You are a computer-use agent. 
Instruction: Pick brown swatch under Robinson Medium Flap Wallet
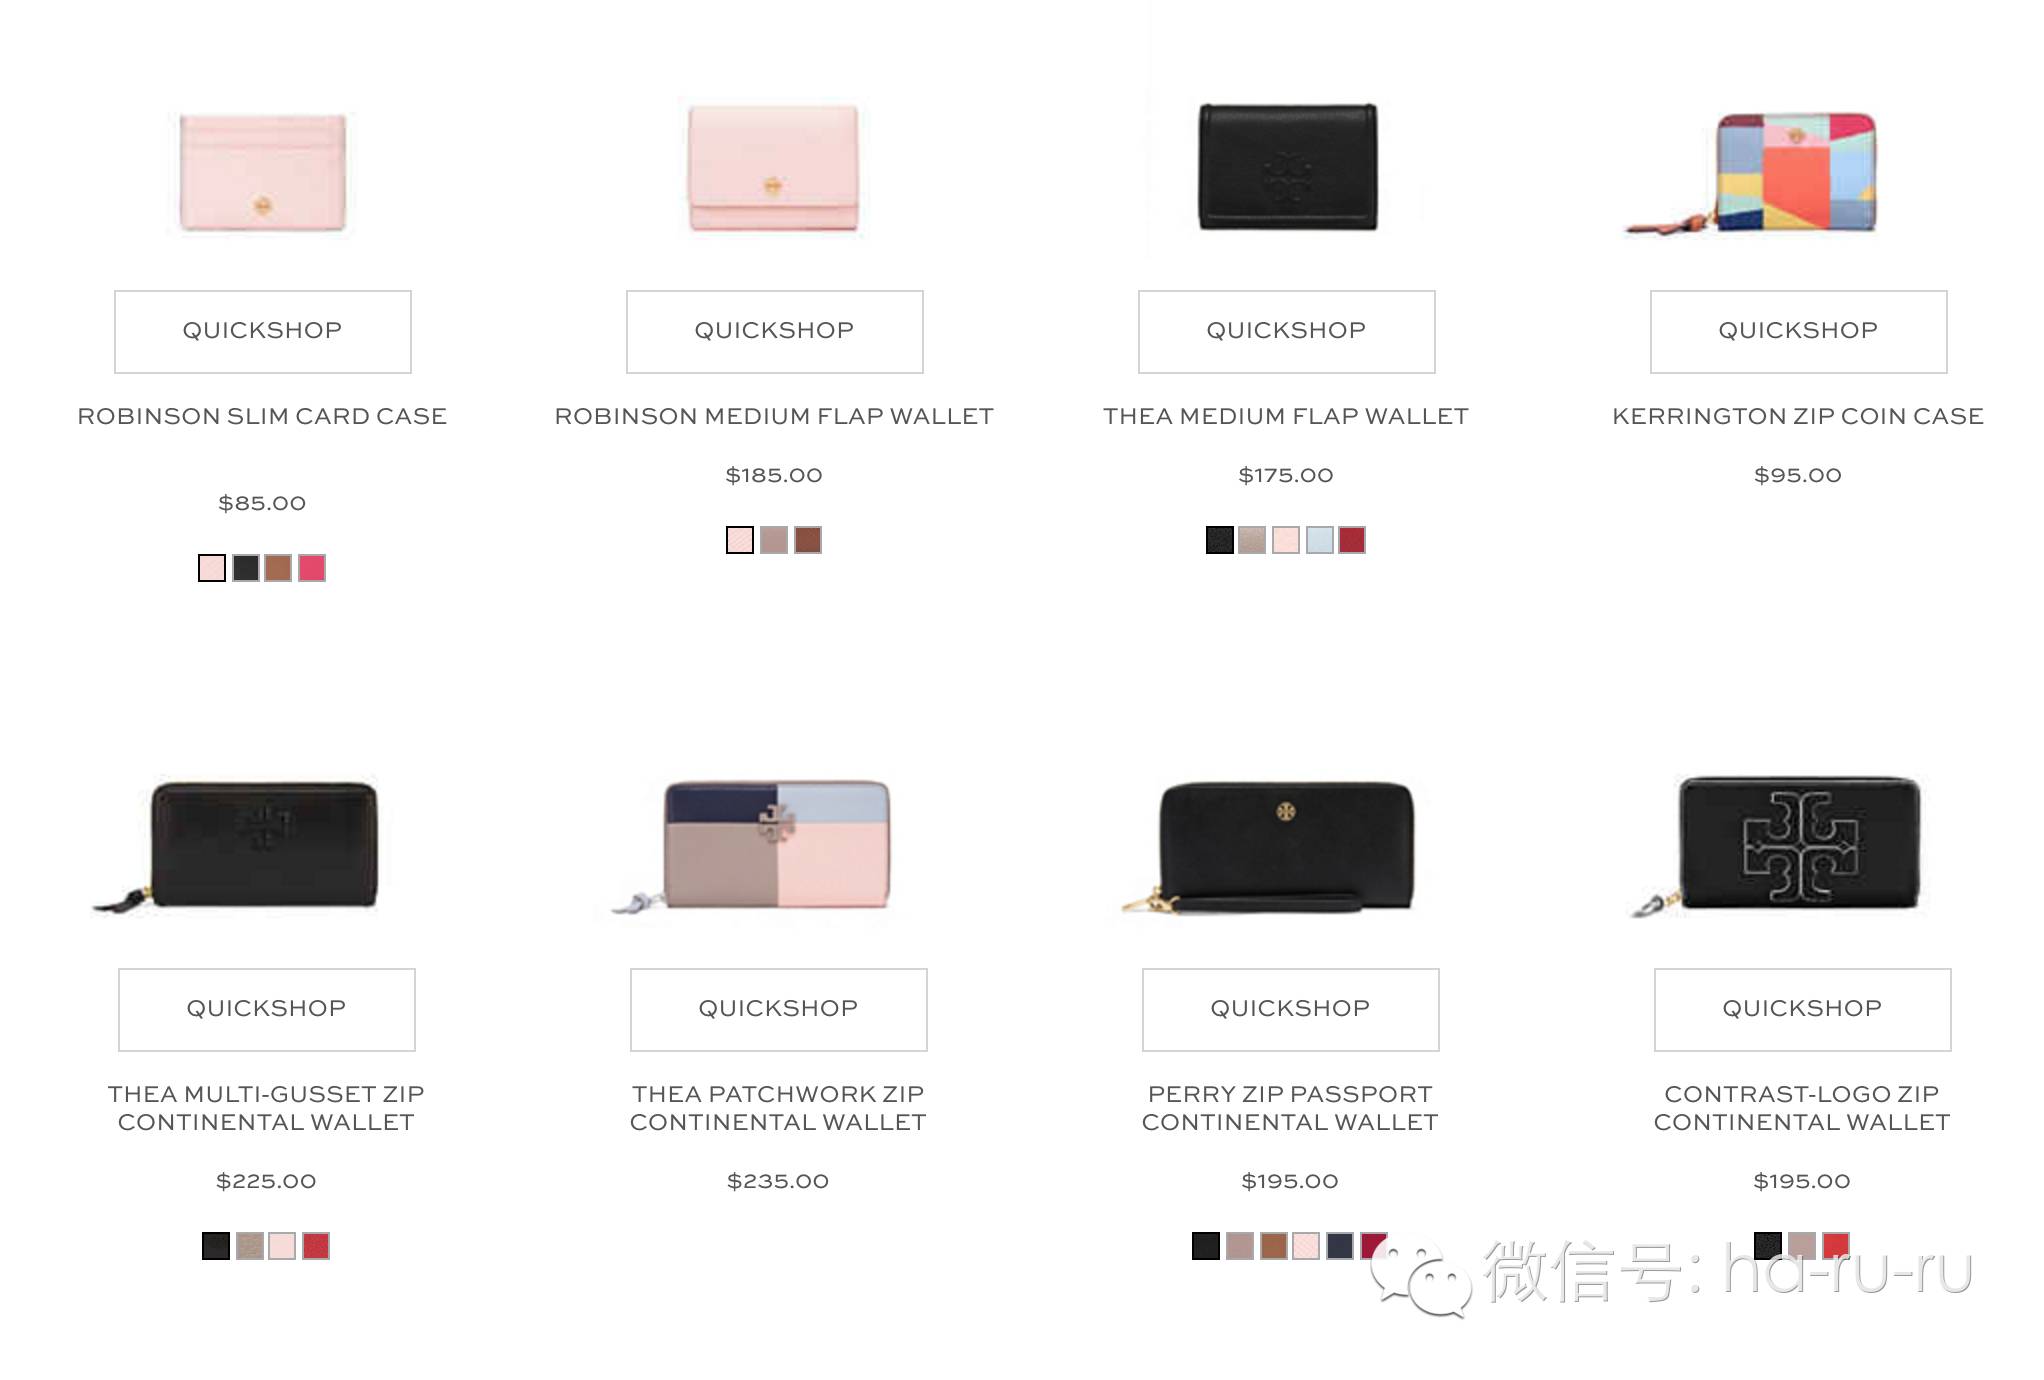[x=808, y=540]
